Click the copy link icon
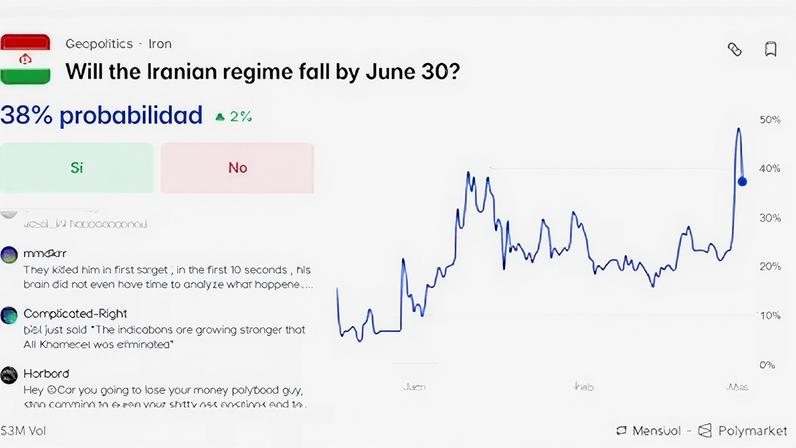The image size is (796, 448). (x=734, y=49)
